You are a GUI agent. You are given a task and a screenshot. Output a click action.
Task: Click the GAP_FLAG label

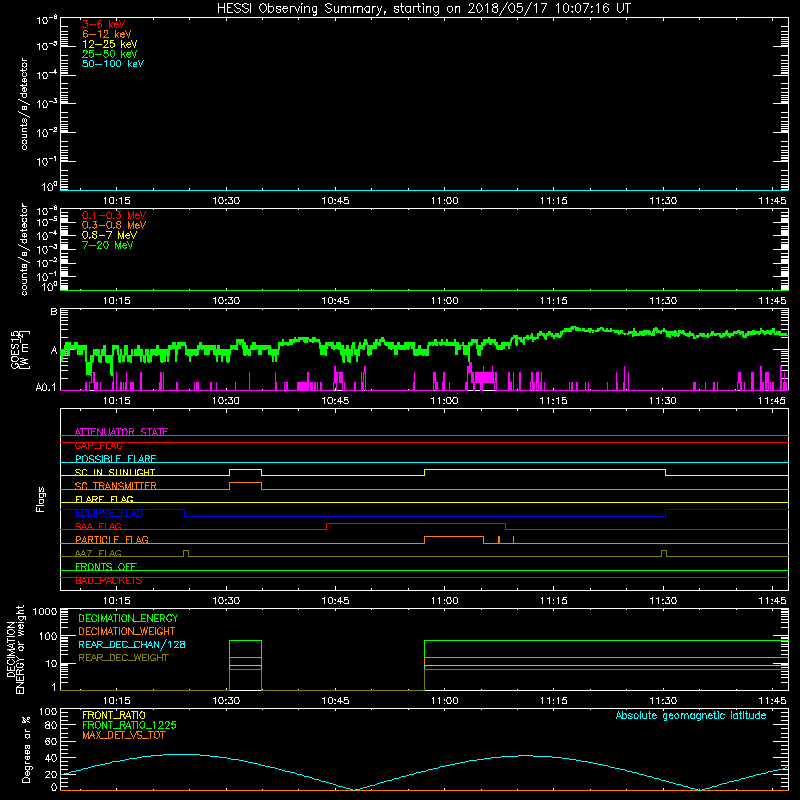[x=98, y=445]
